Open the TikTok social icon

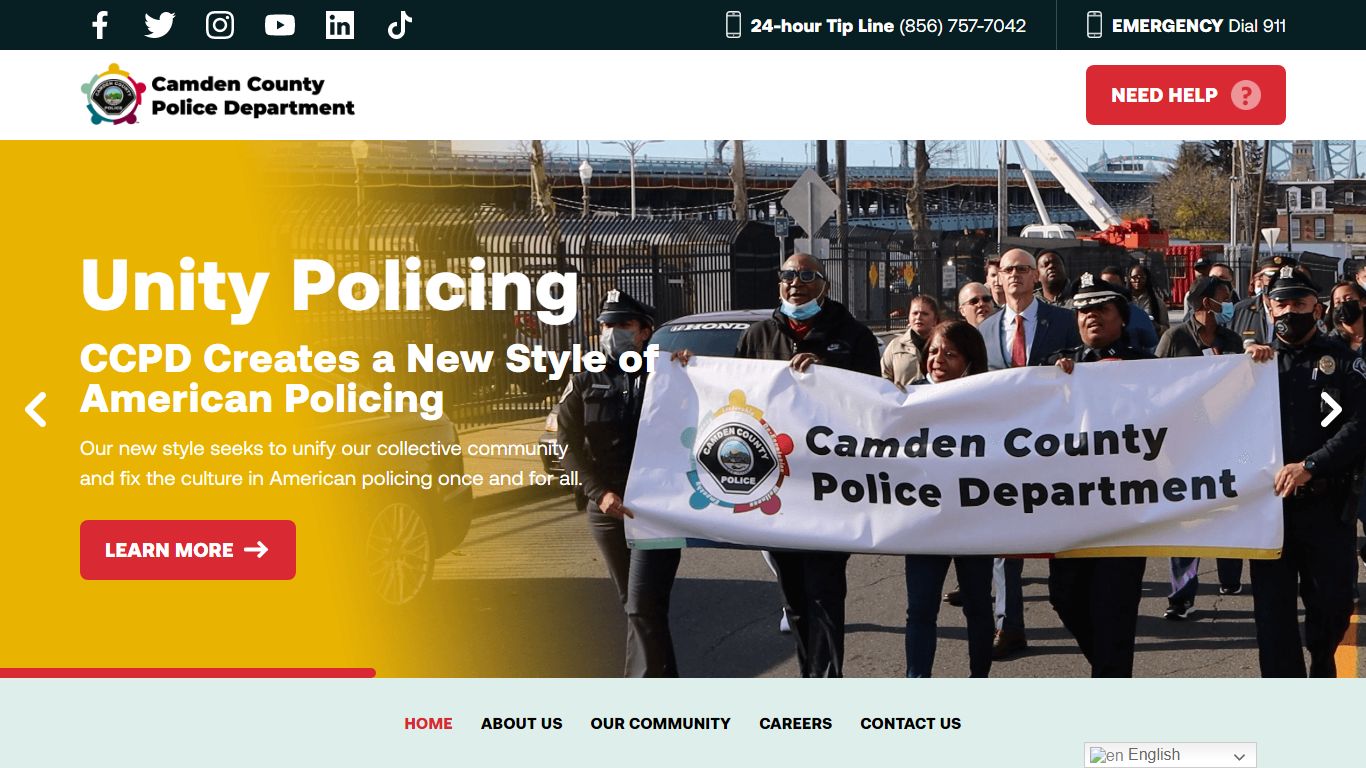(400, 25)
